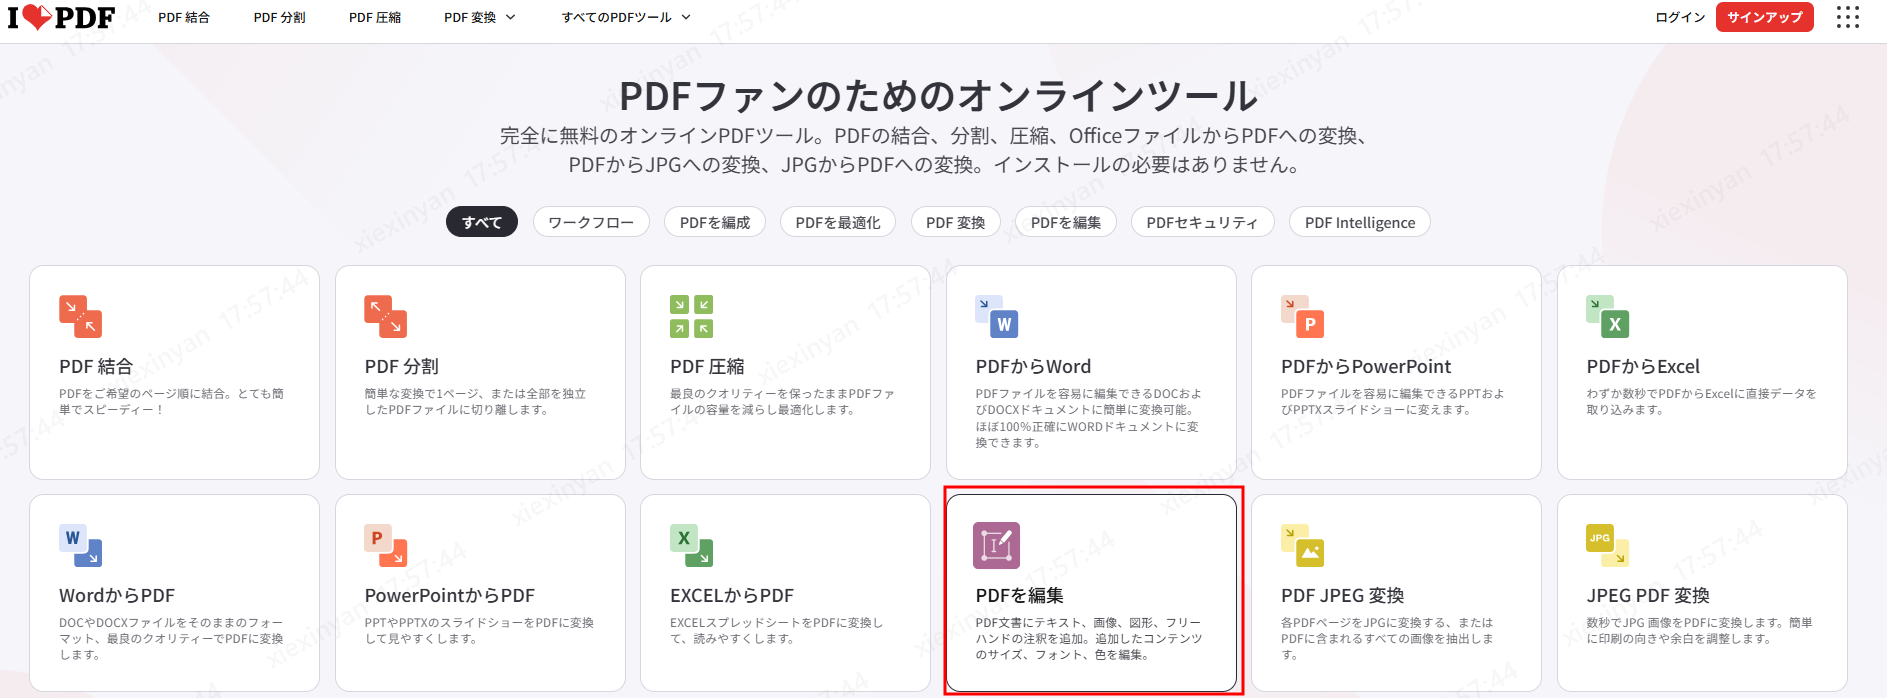Click the WordからPDF description text
1887x698 pixels.
[171, 639]
